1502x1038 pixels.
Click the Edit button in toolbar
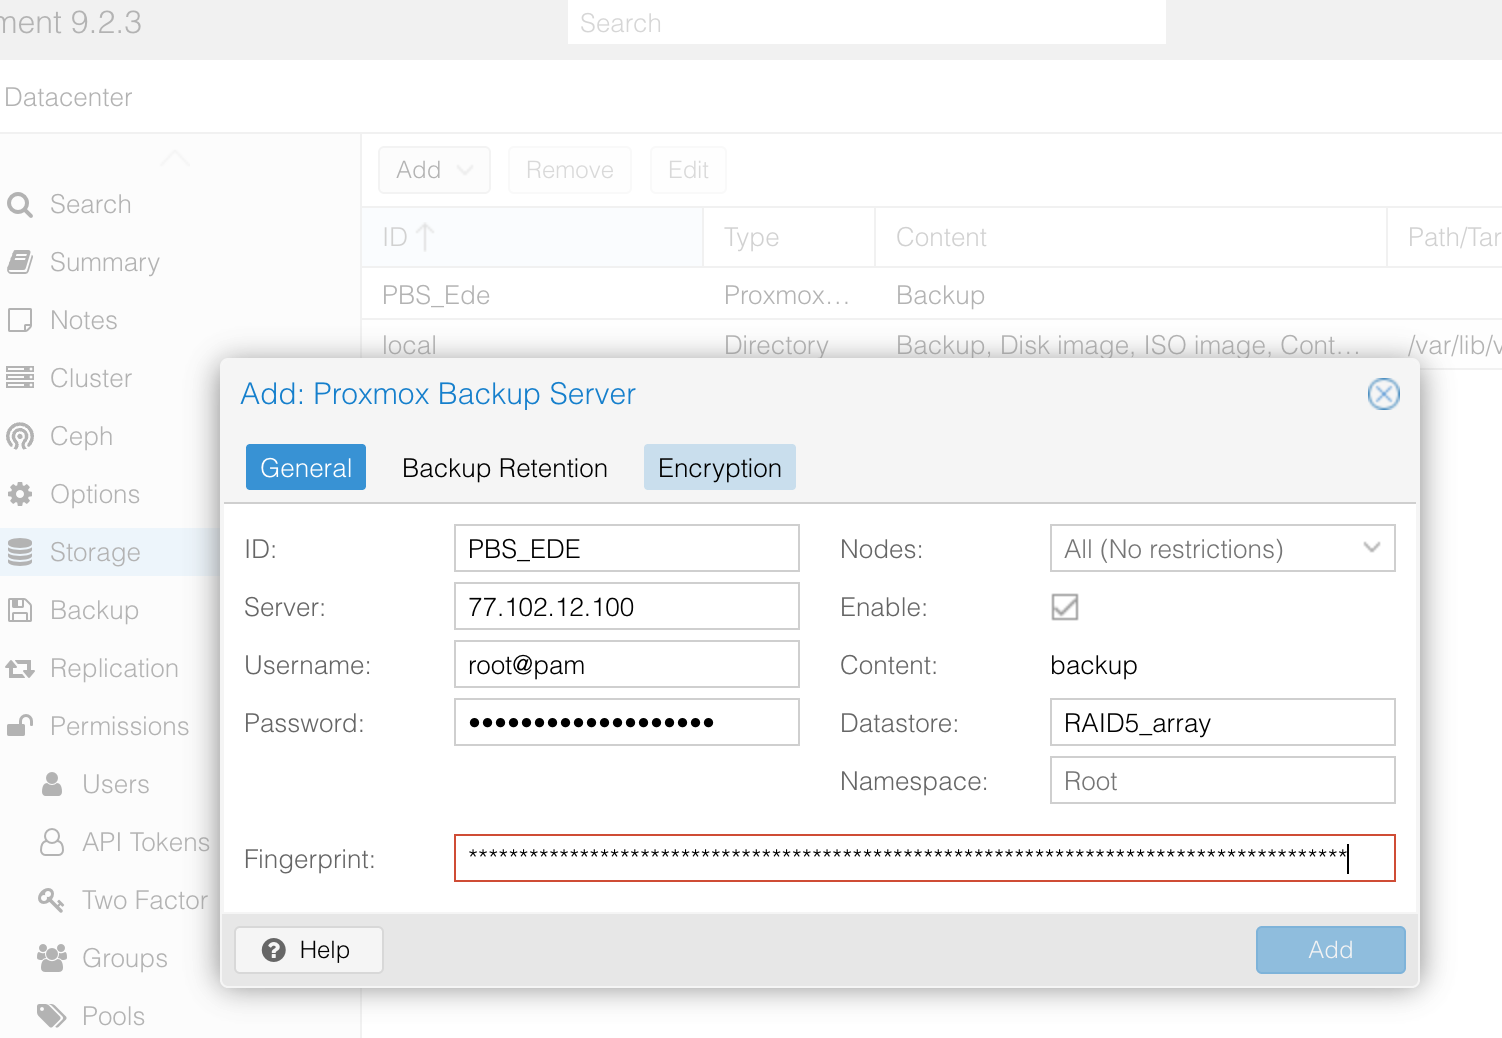(688, 170)
